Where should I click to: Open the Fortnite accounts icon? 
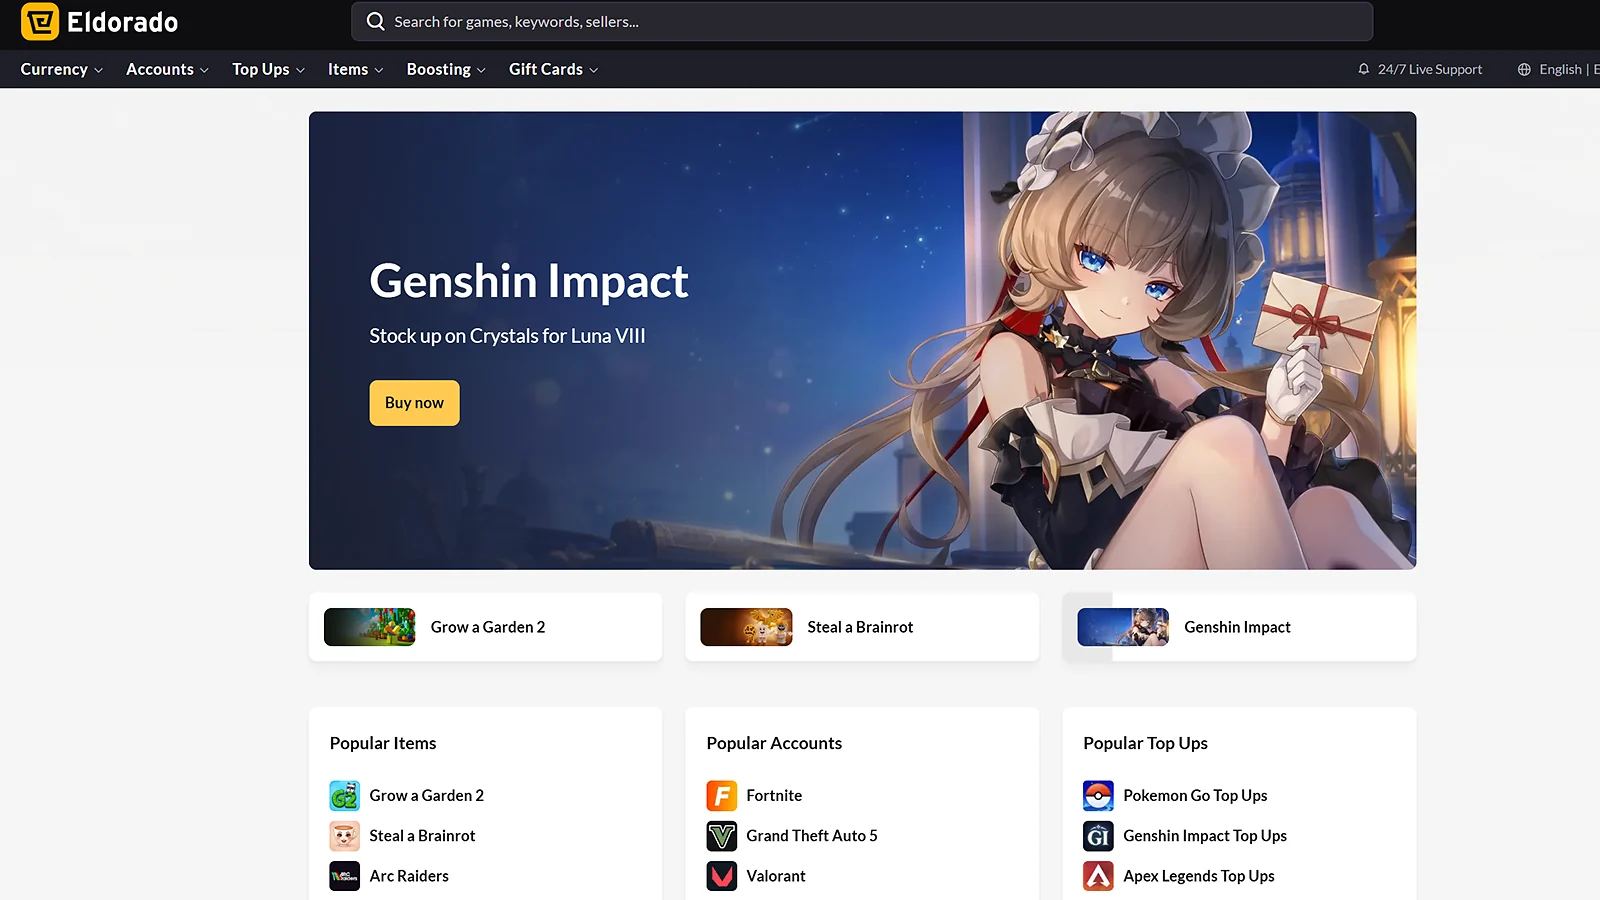(x=722, y=796)
